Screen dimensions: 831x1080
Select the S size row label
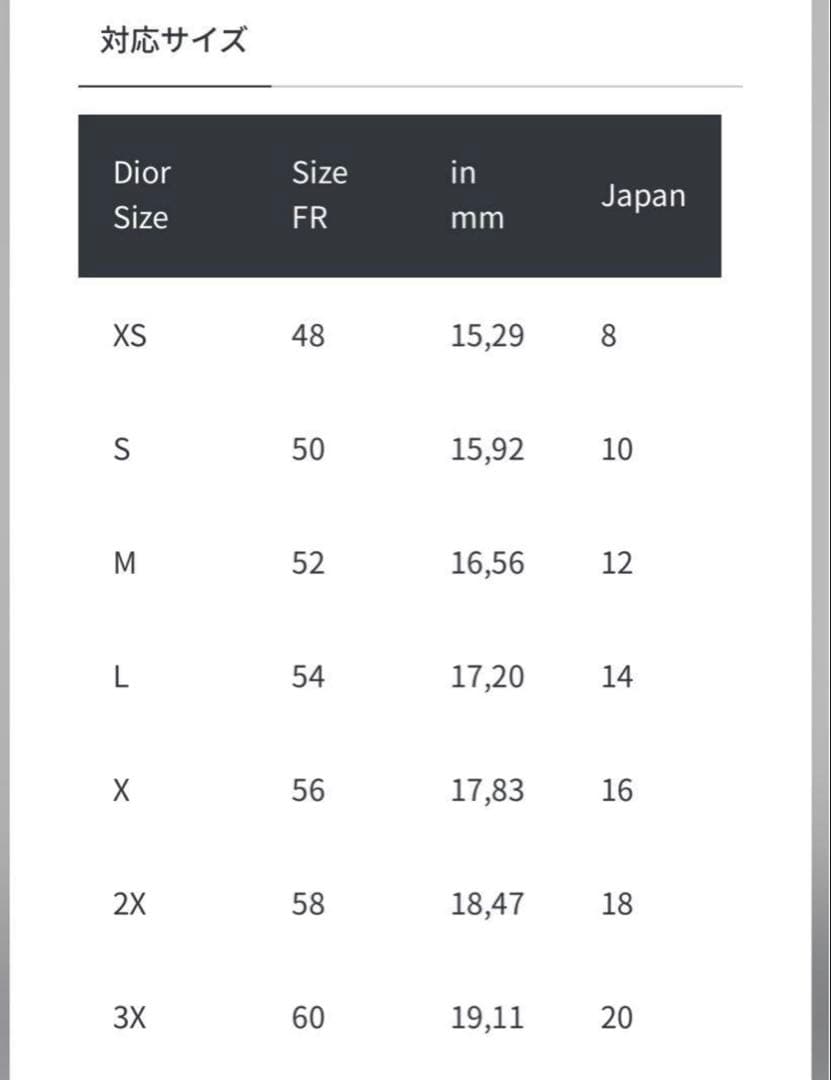point(122,450)
